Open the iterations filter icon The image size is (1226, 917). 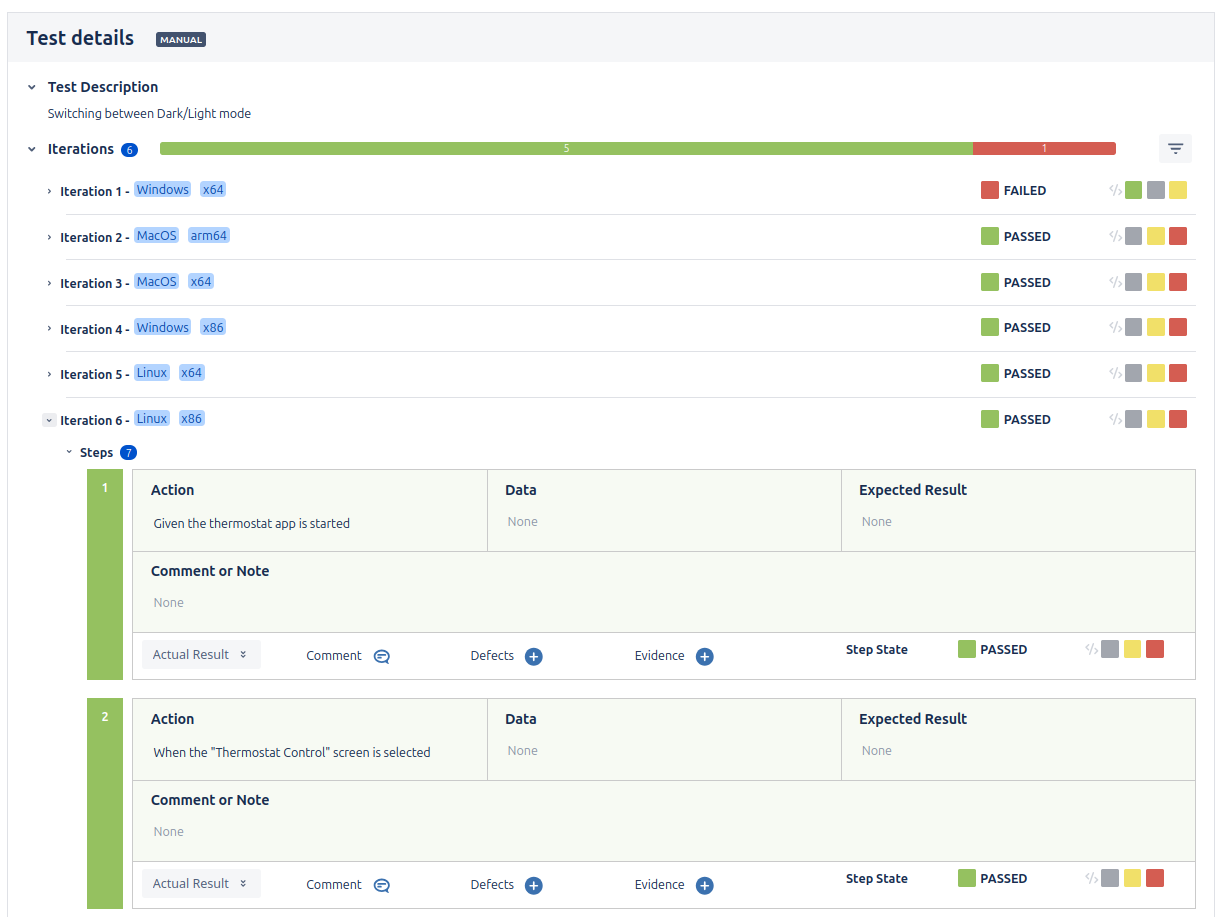pos(1175,149)
